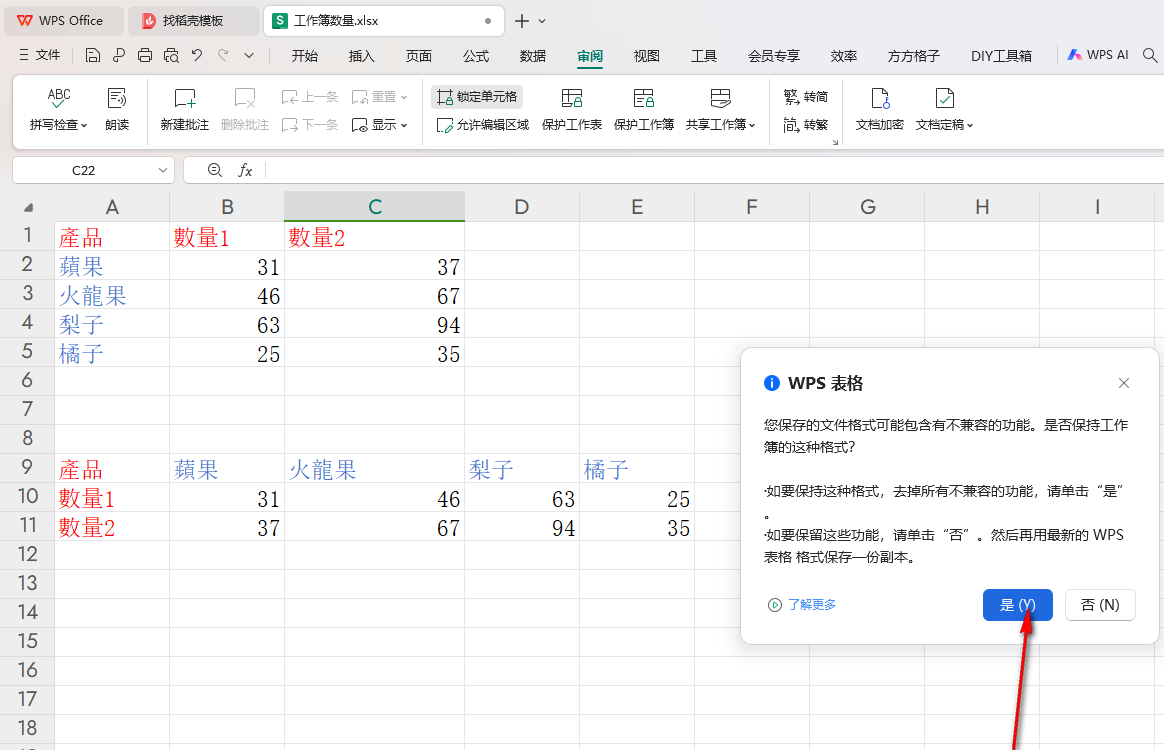
Task: Close the WPS 表格 dialog
Action: click(1124, 383)
